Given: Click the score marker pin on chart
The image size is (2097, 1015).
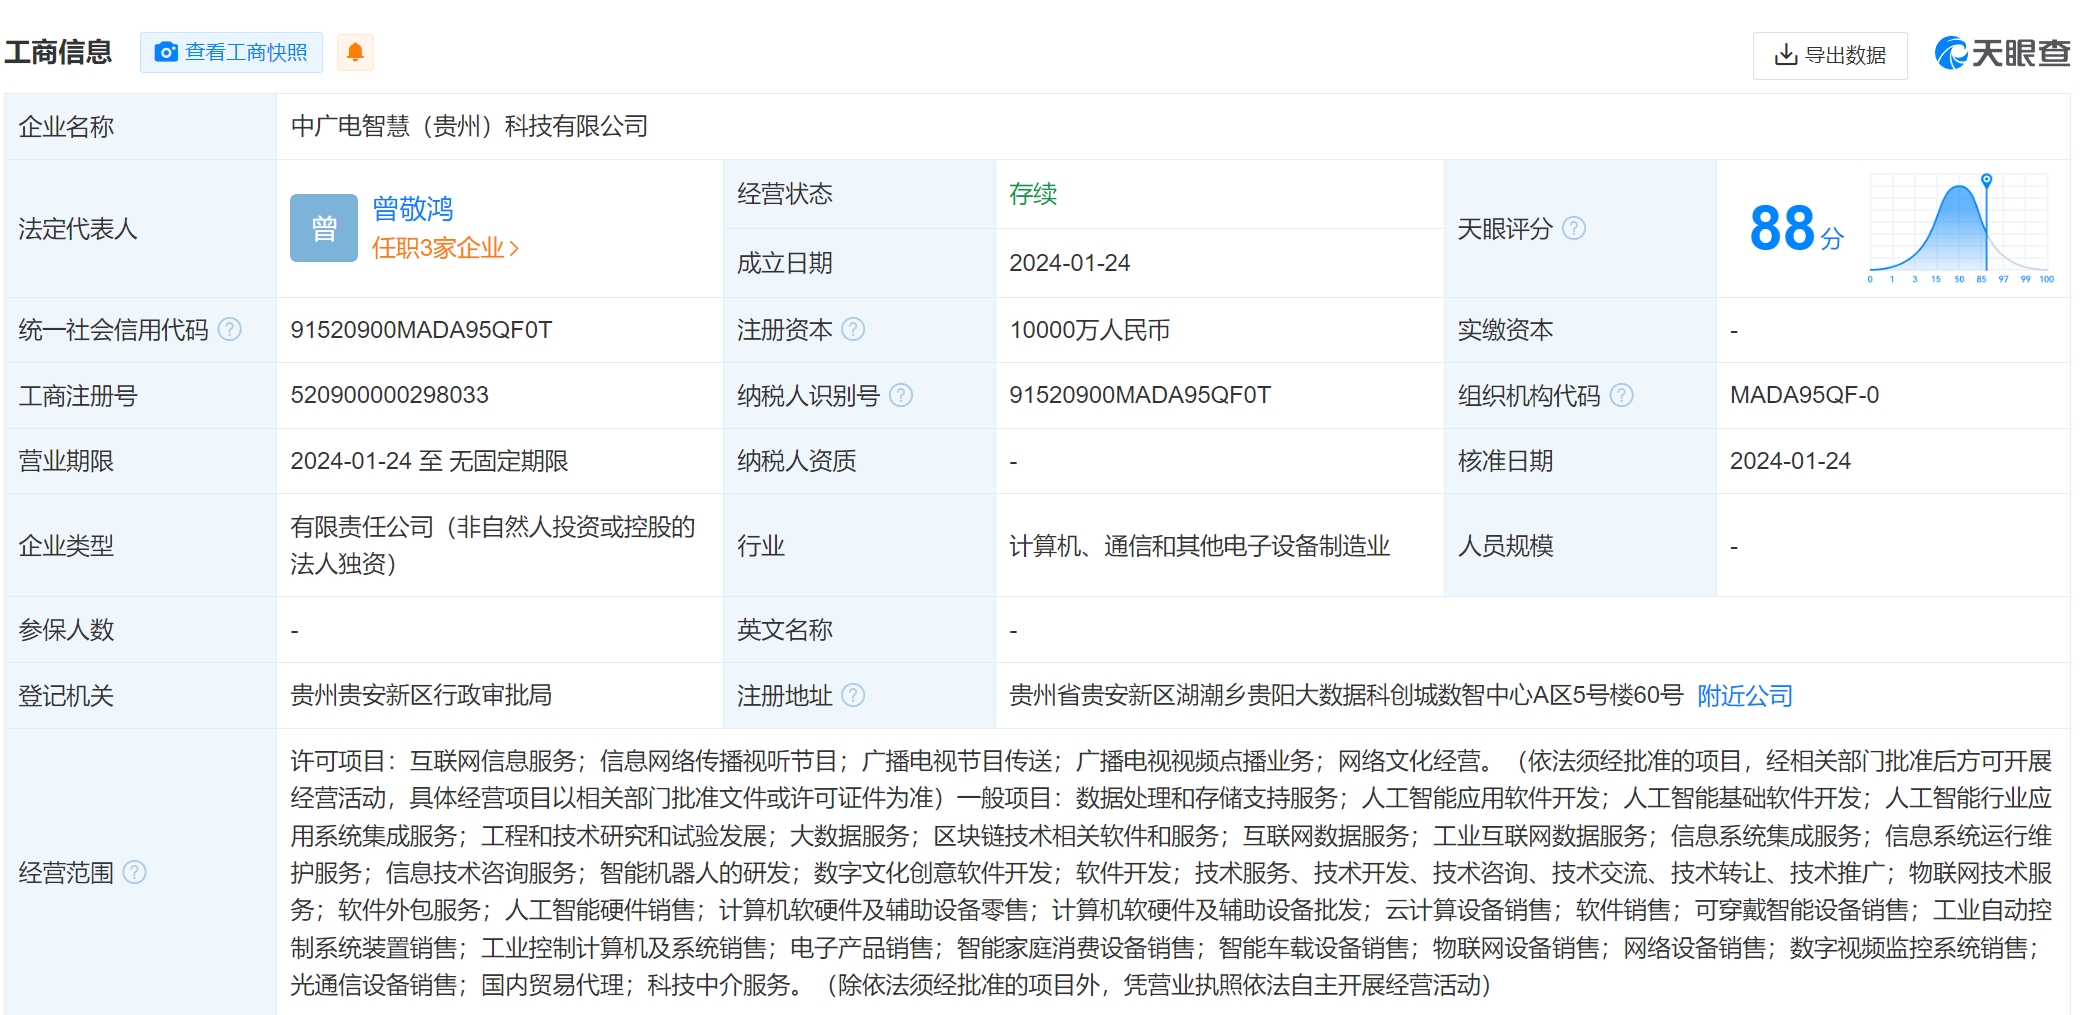Looking at the screenshot, I should click(1987, 180).
